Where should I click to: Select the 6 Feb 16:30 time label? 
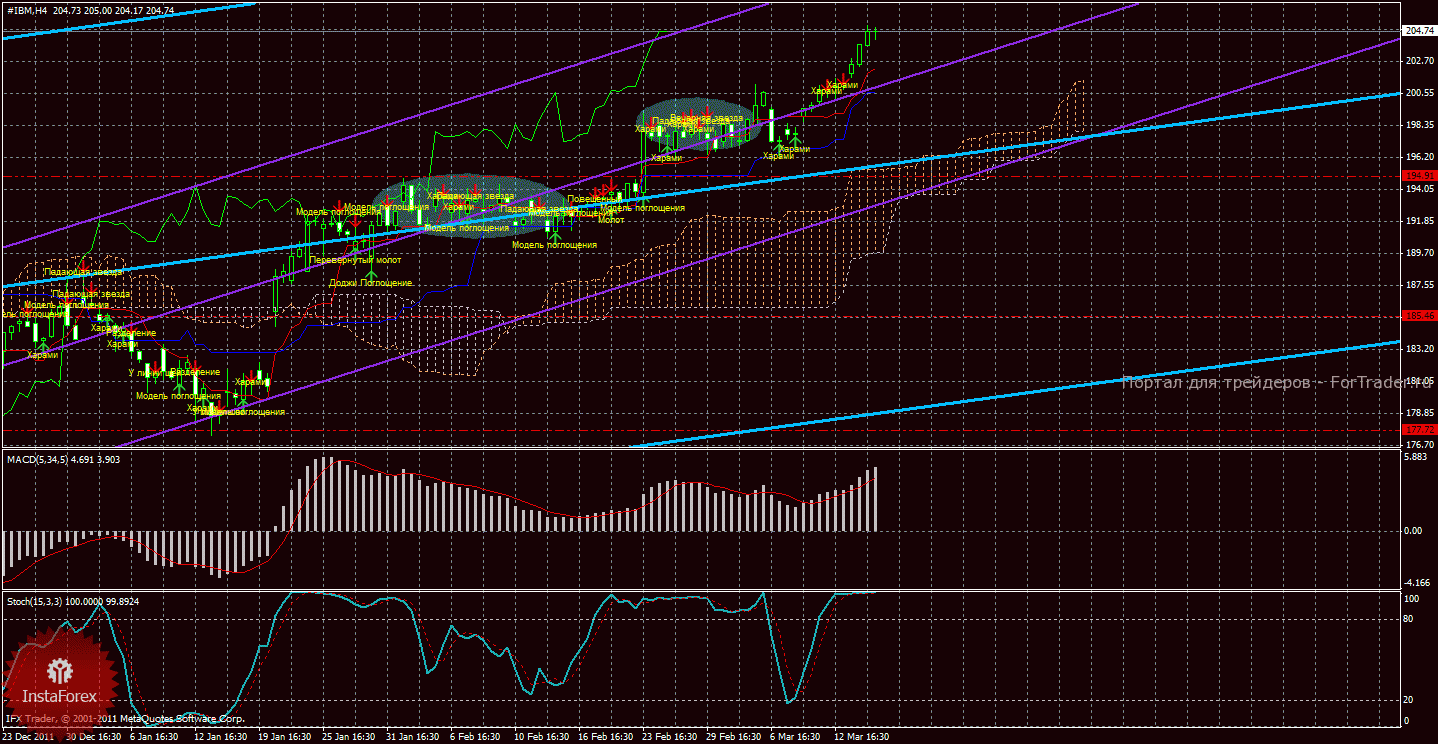(476, 737)
